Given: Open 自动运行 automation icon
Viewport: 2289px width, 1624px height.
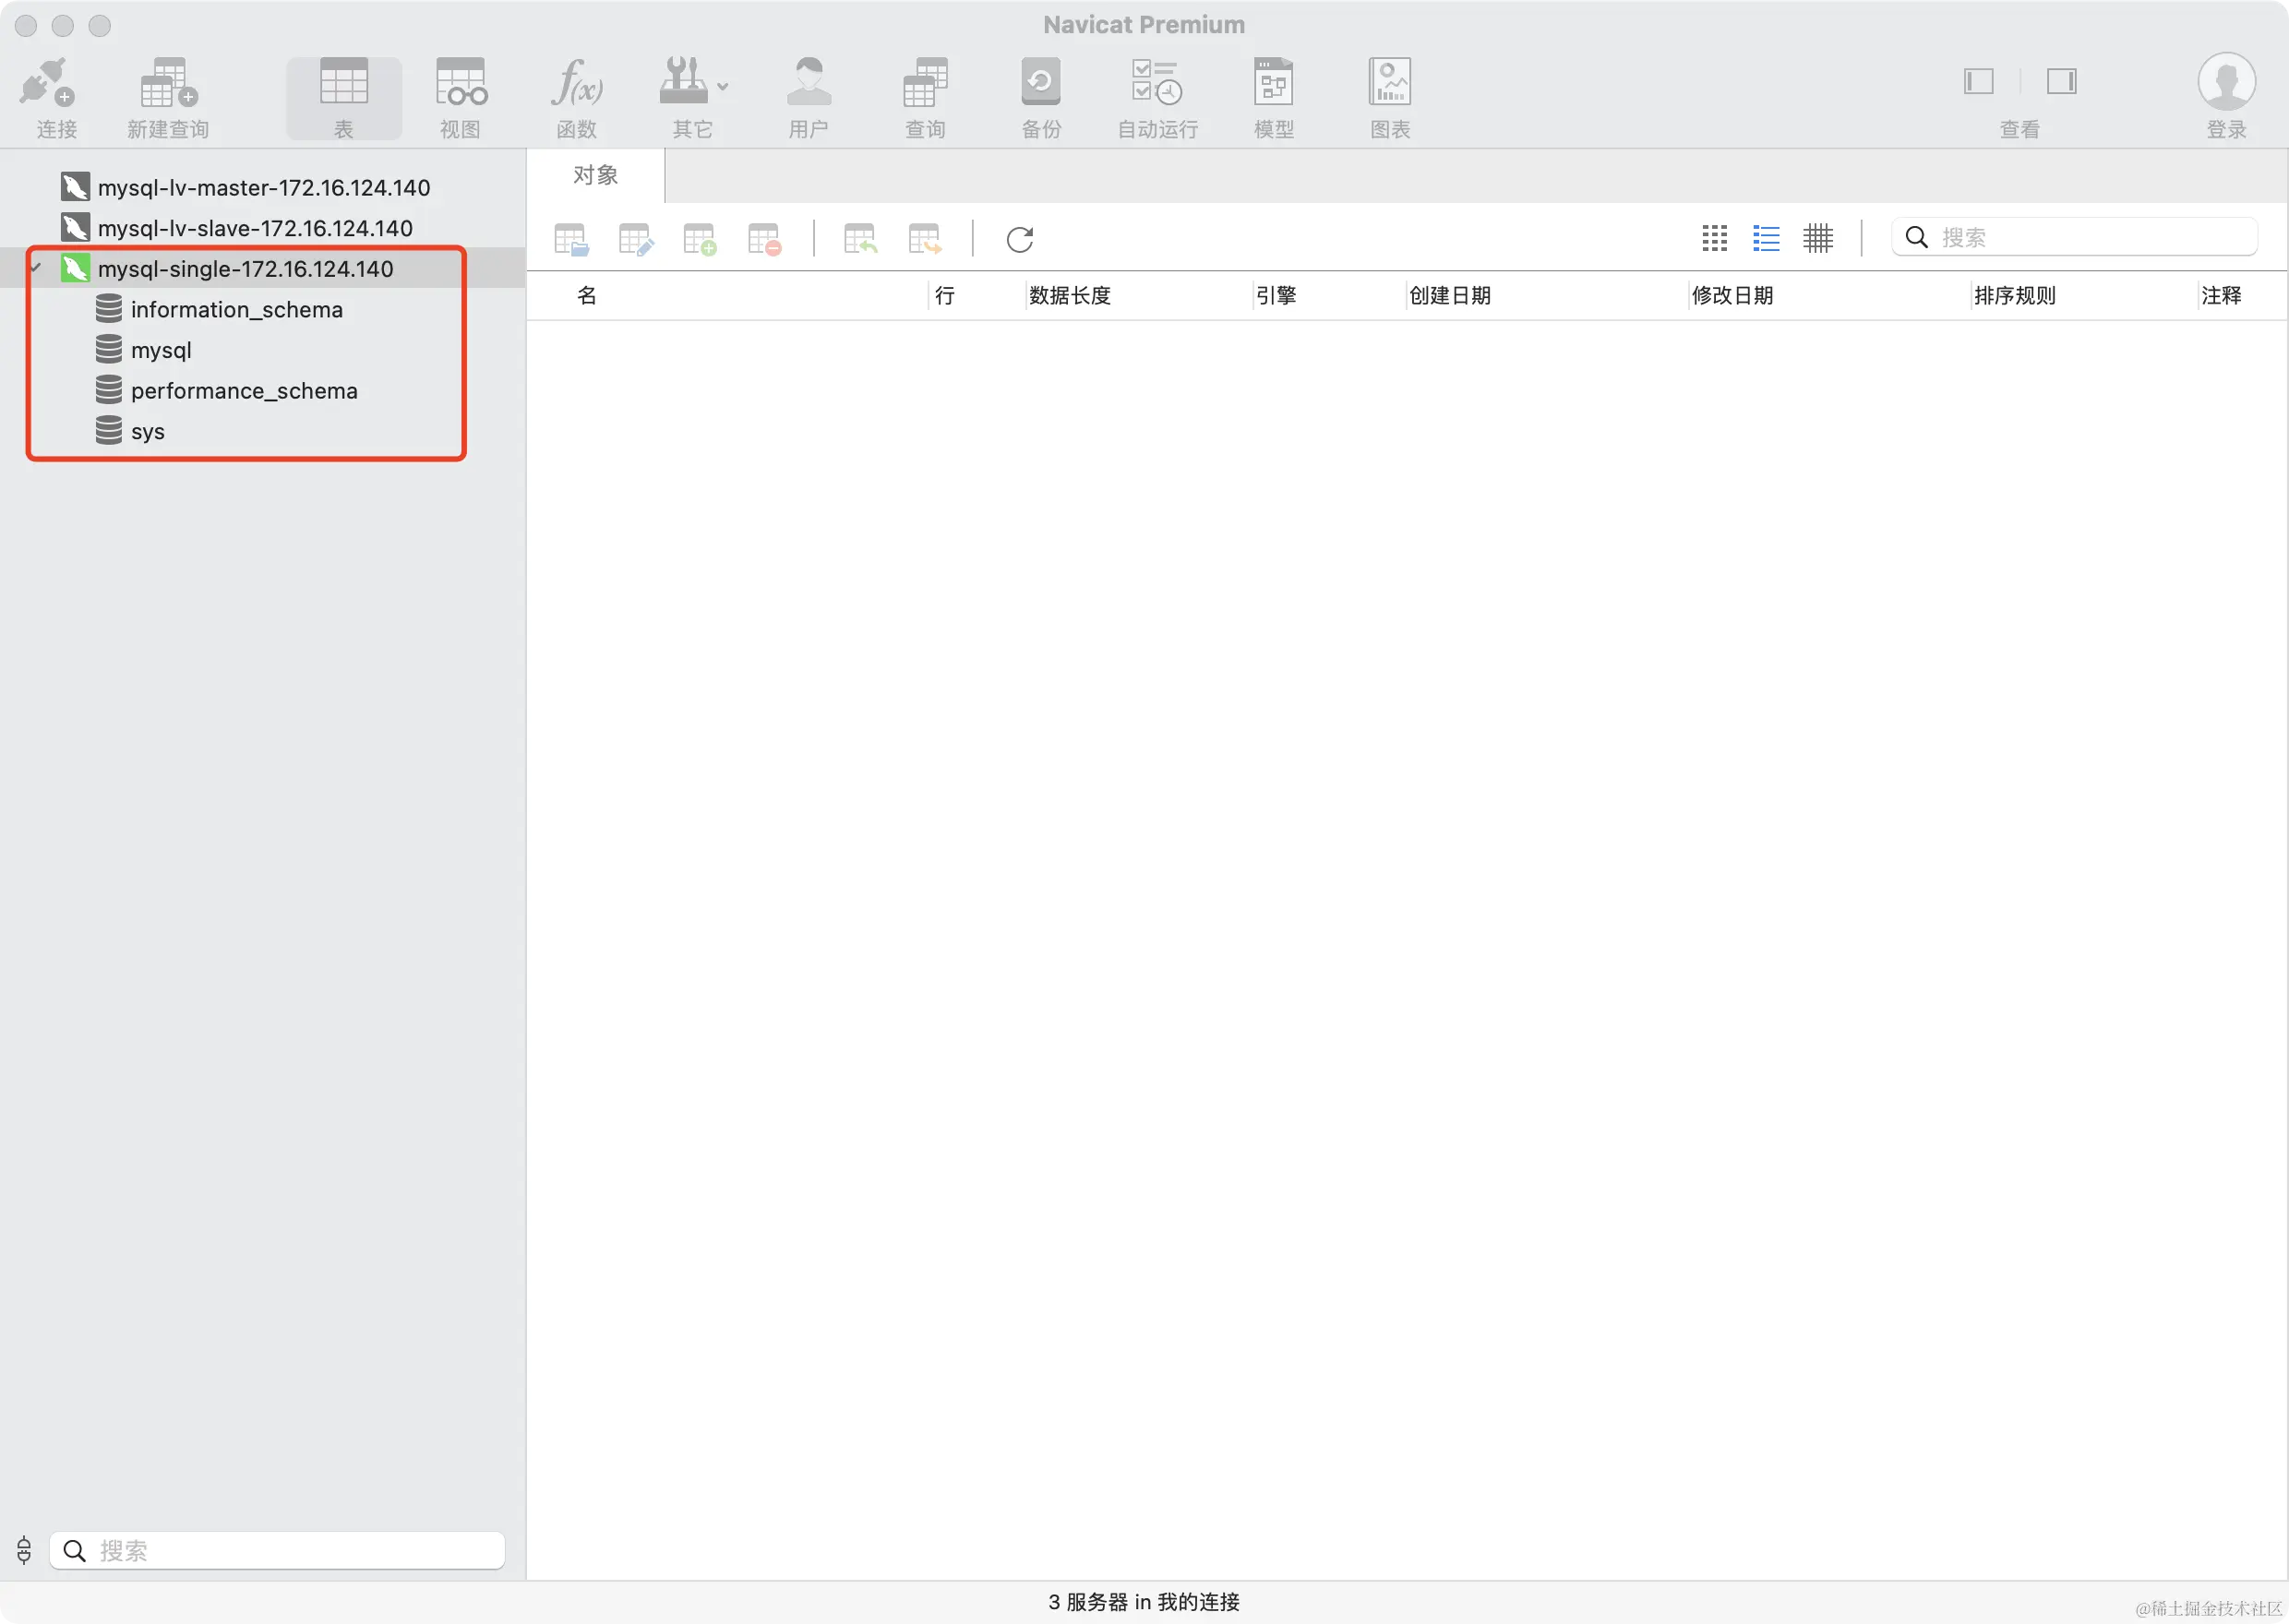Looking at the screenshot, I should 1157,83.
